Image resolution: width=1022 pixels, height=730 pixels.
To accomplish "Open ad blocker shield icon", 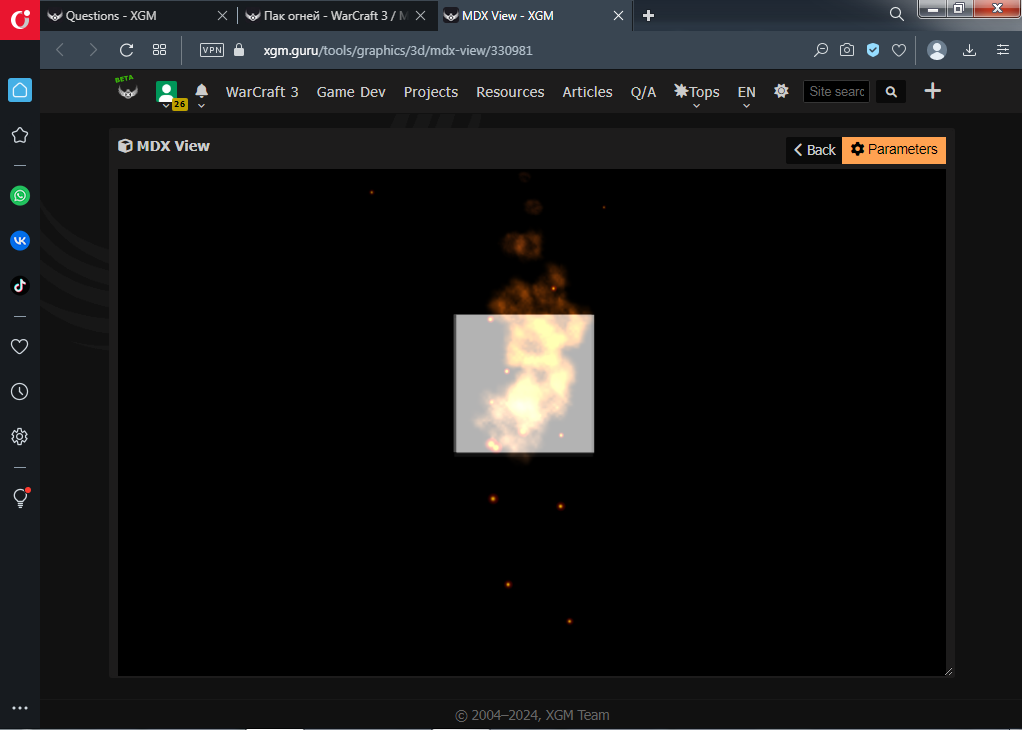I will click(873, 50).
